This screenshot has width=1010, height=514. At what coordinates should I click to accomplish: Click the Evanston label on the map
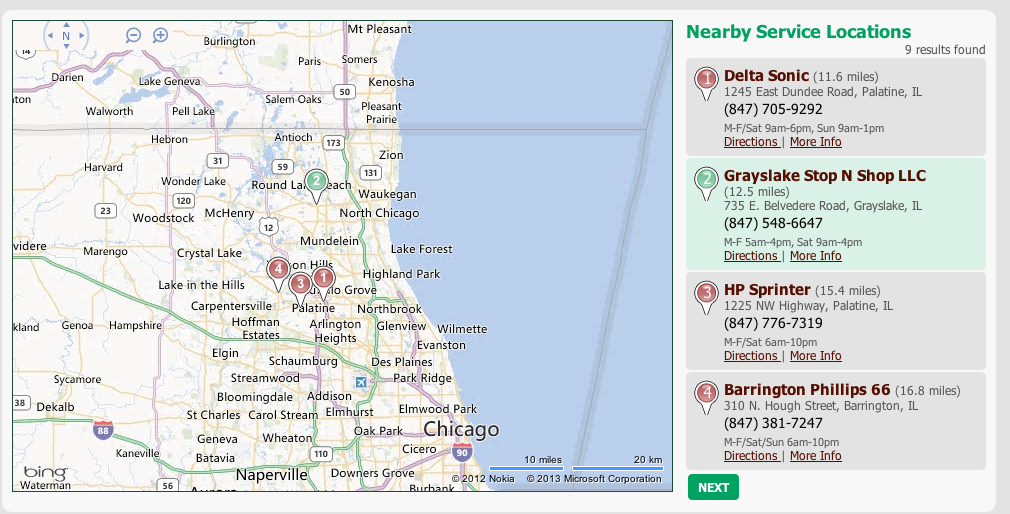pyautogui.click(x=441, y=345)
